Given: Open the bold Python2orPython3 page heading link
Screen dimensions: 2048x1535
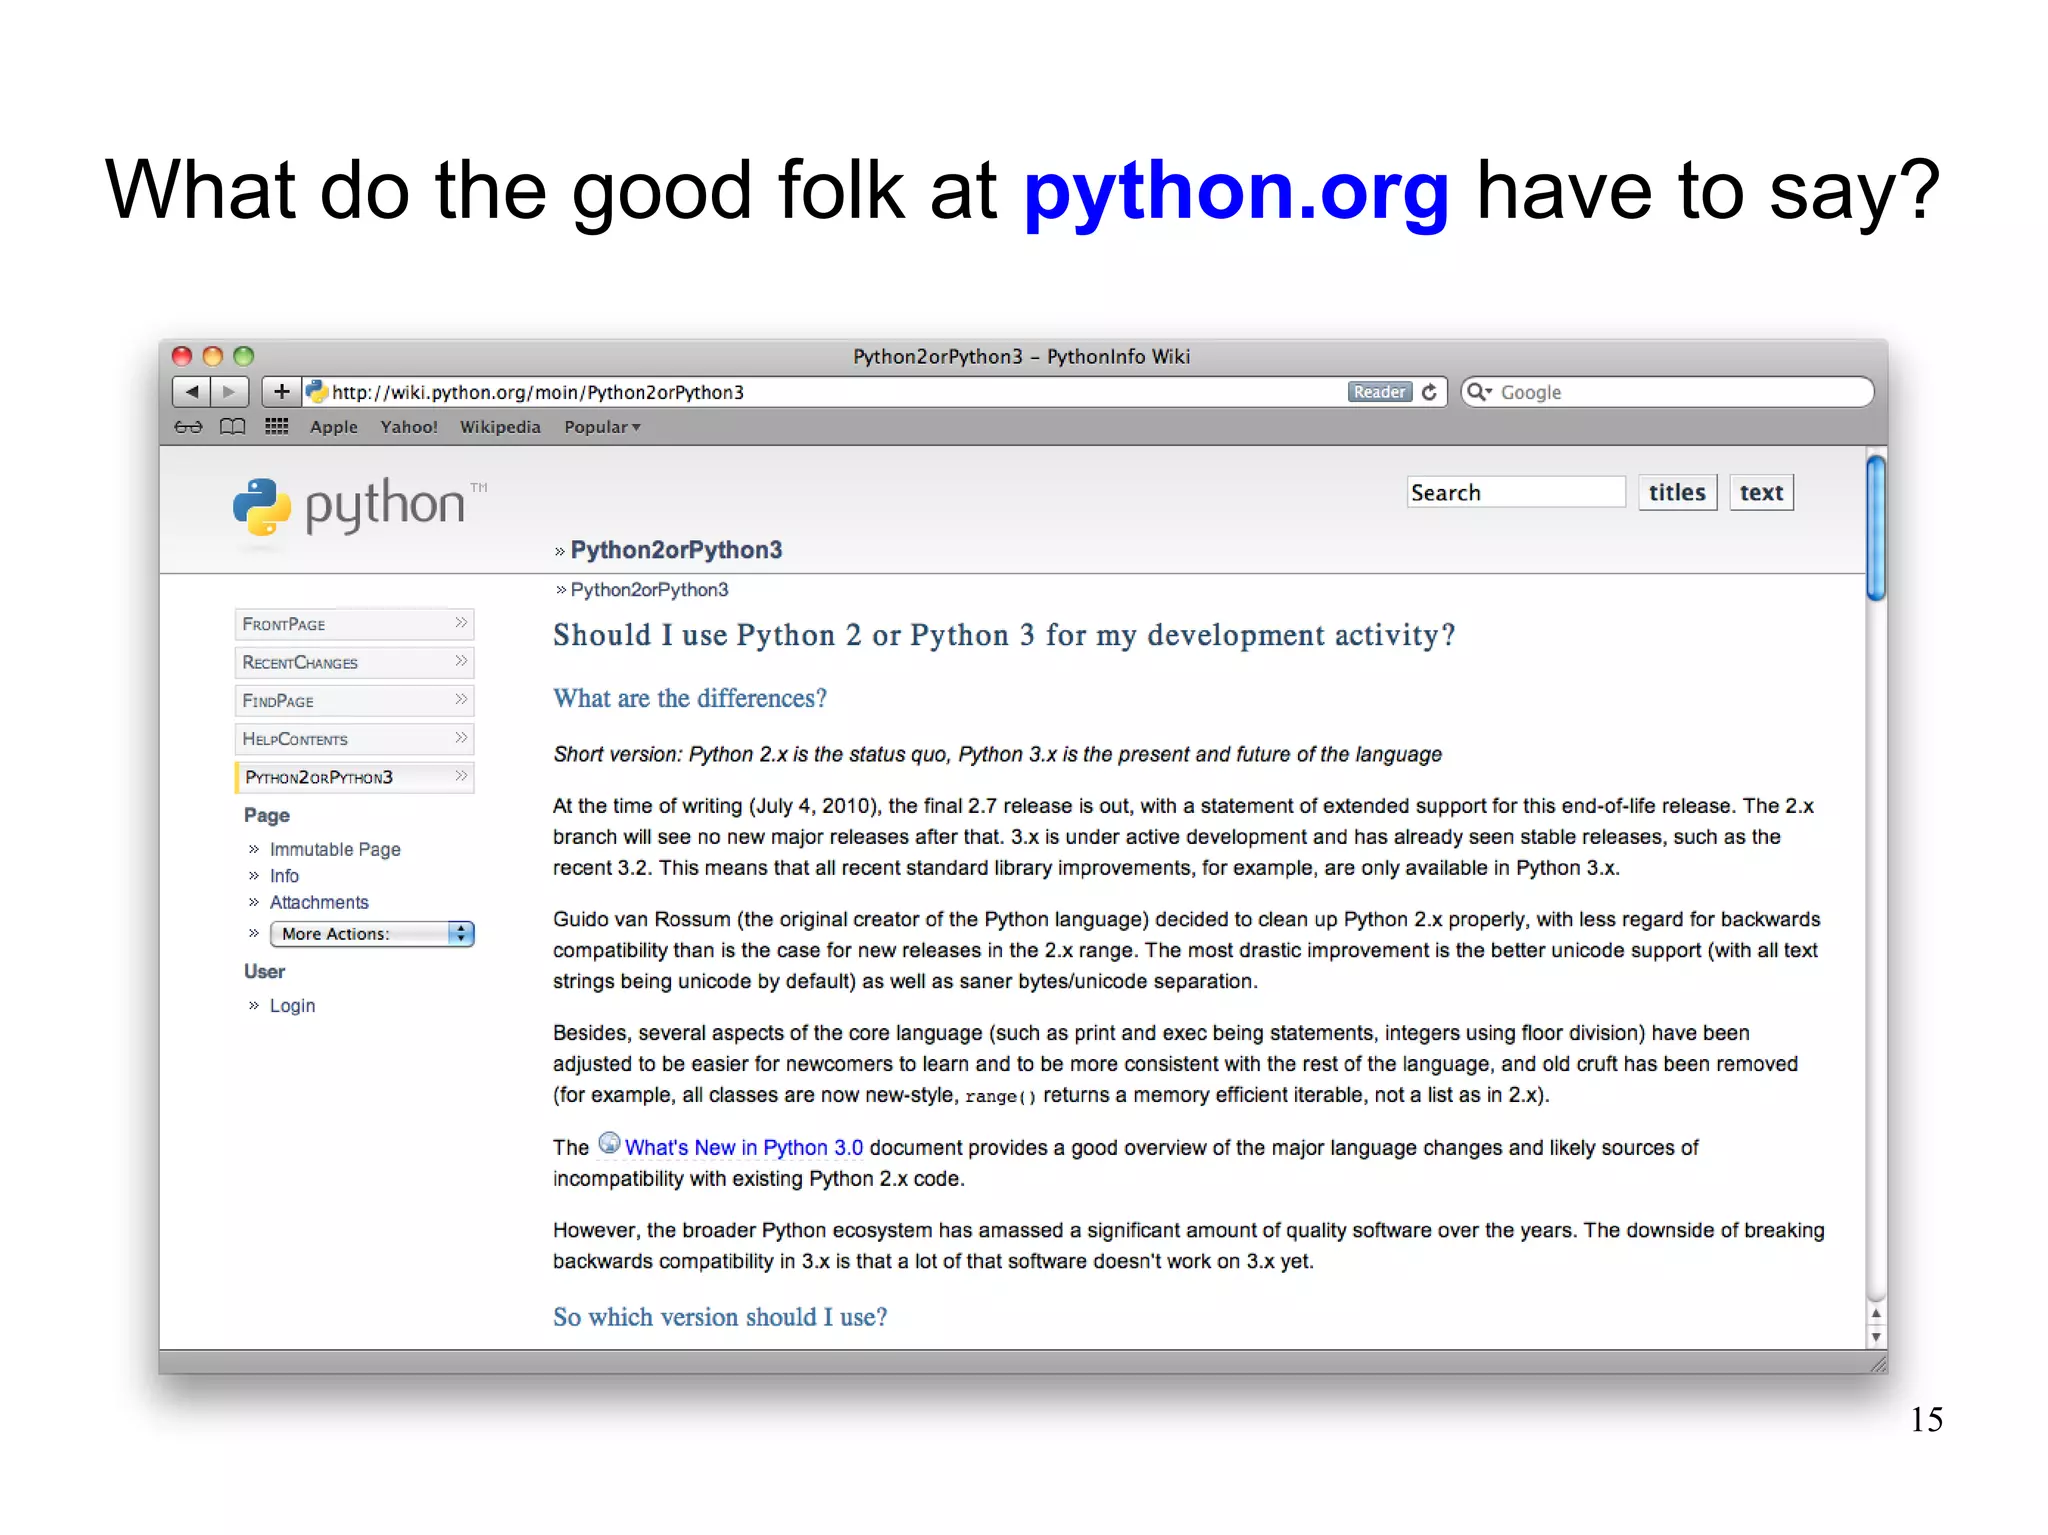Looking at the screenshot, I should click(676, 550).
